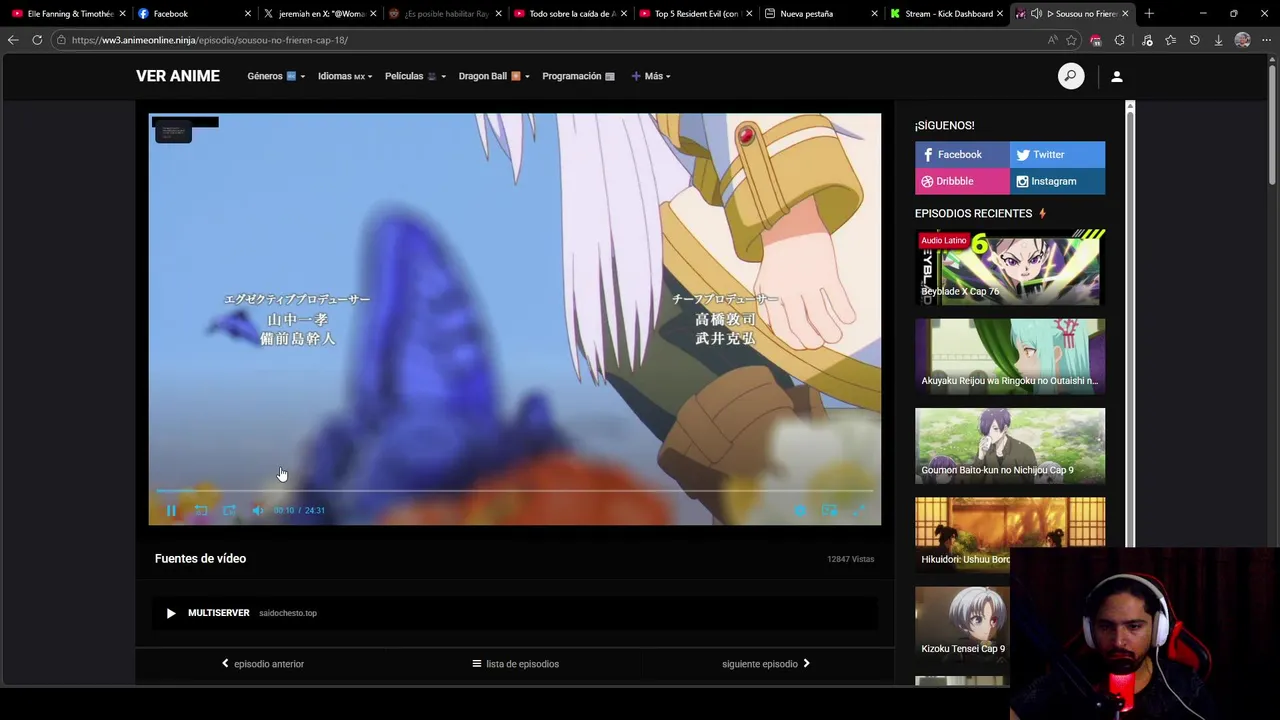This screenshot has width=1280, height=720.
Task: Expand the Idiomas dropdown menu
Action: coord(345,76)
